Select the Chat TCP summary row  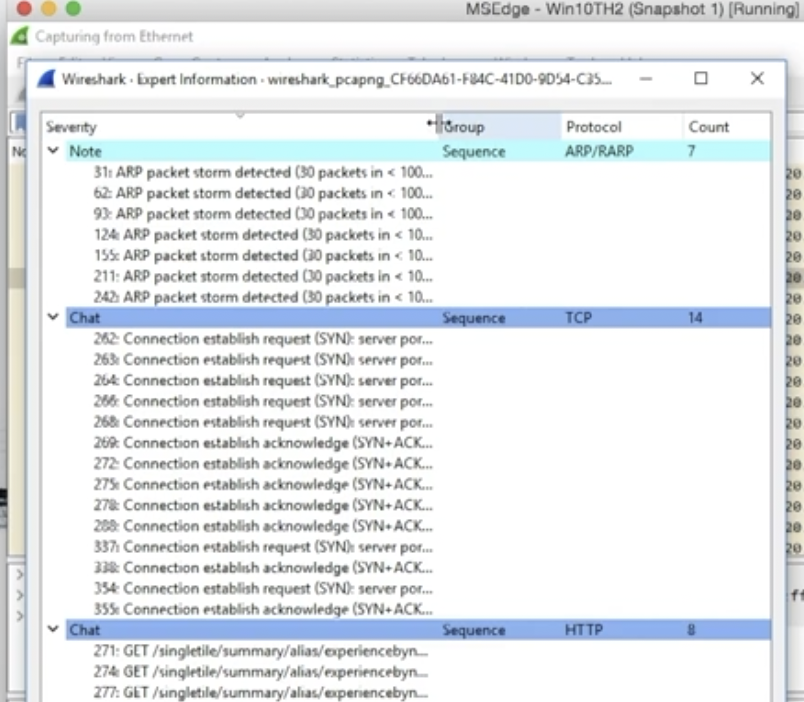418,317
